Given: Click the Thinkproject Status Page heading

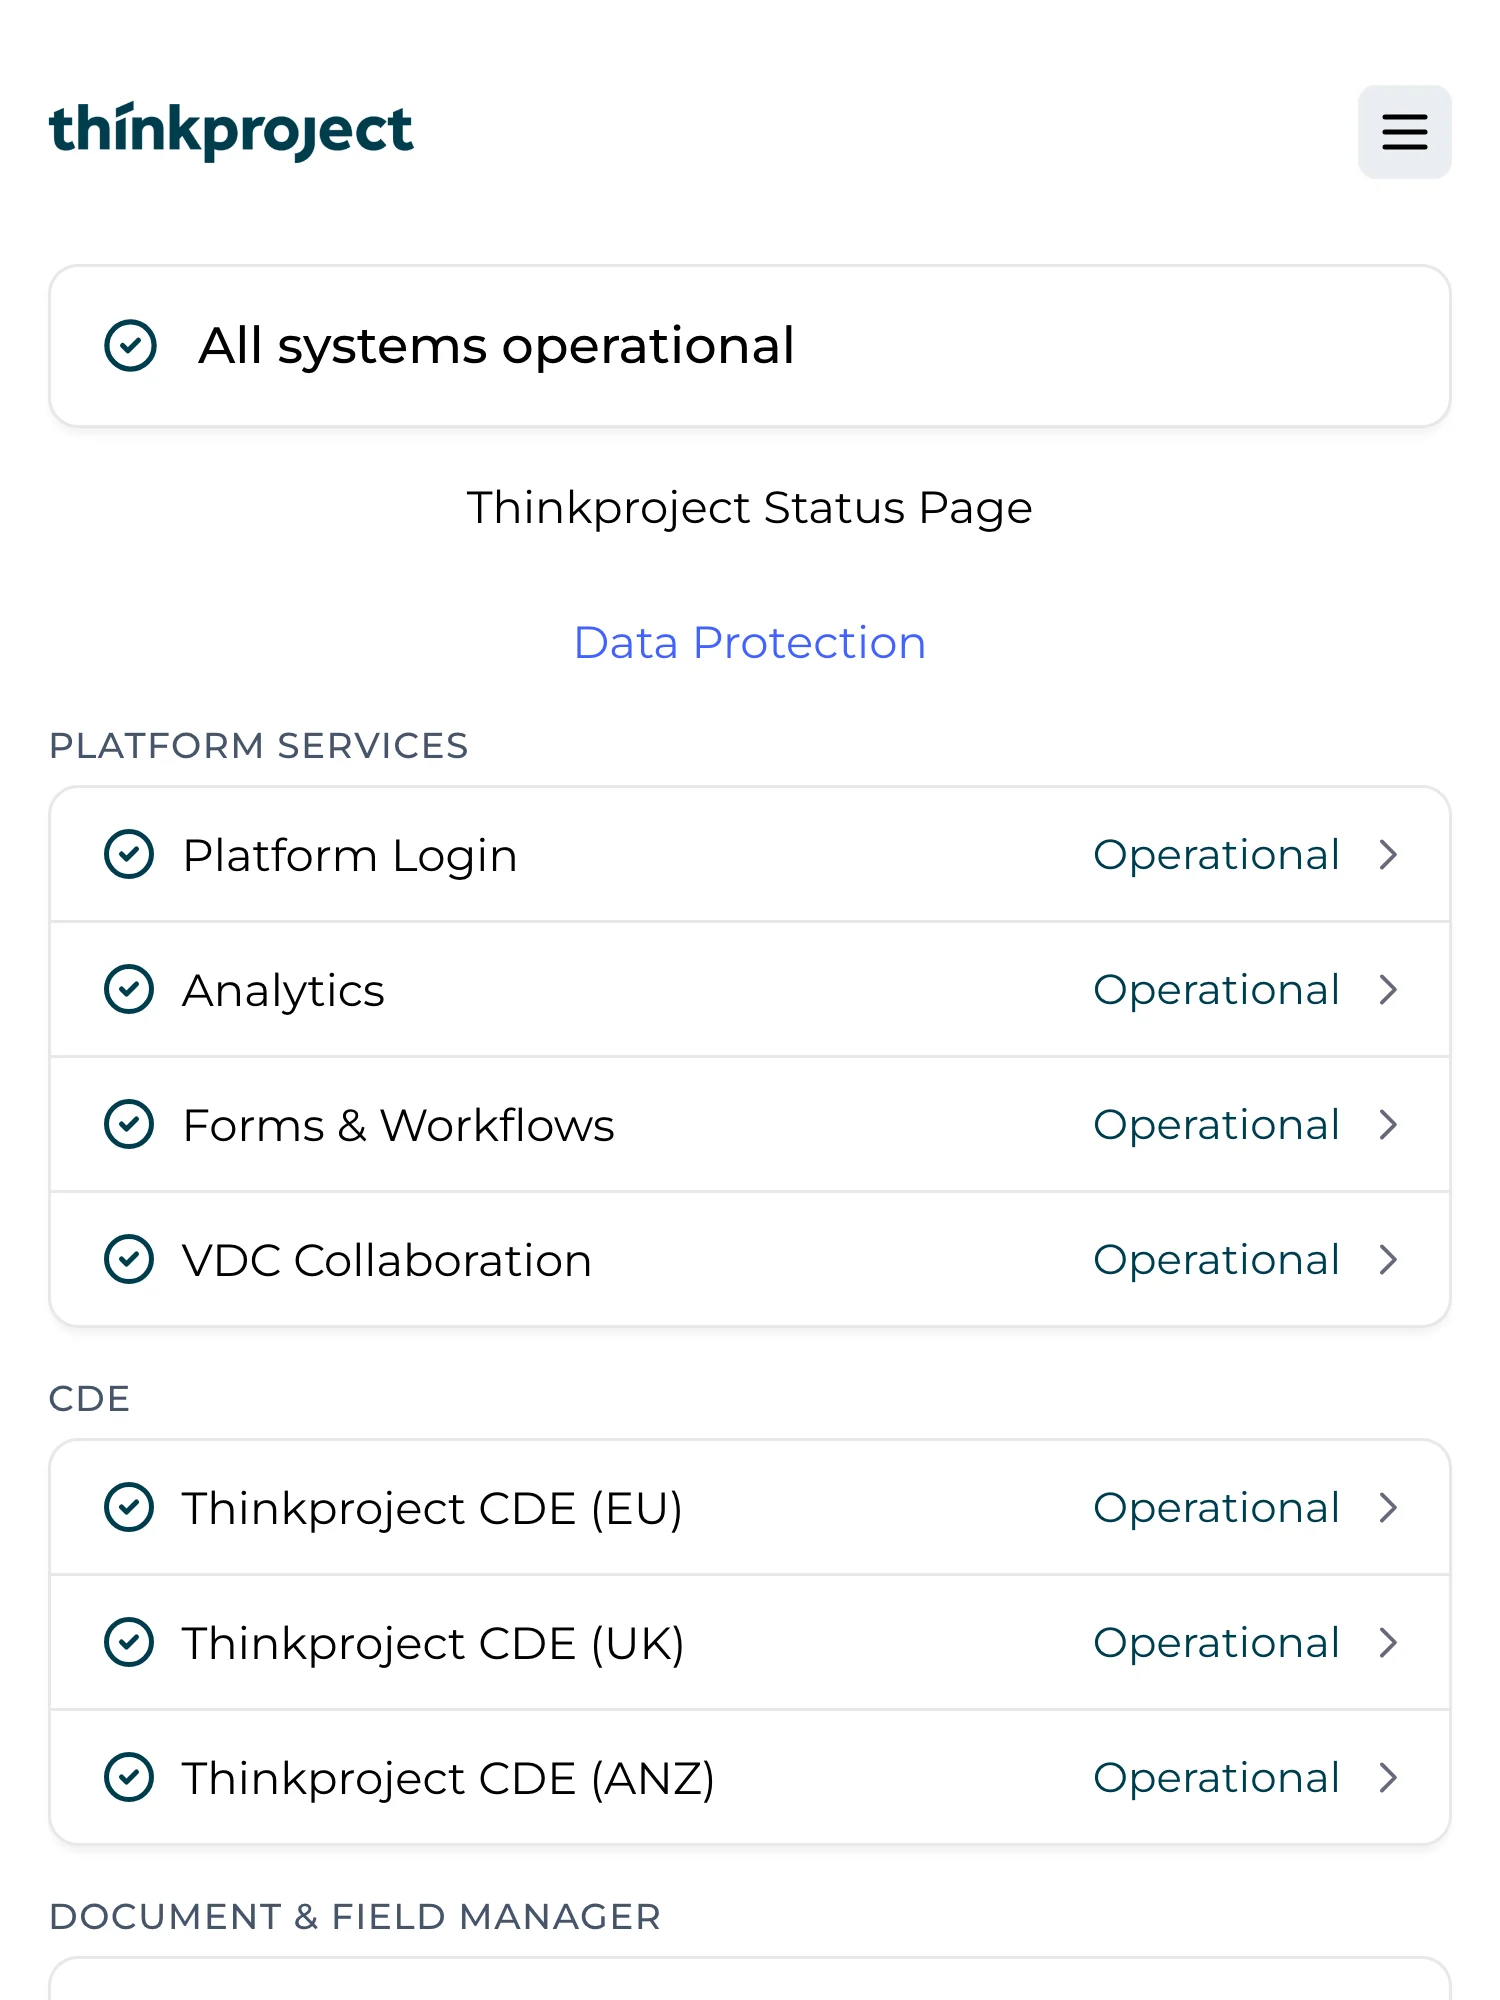Looking at the screenshot, I should click(750, 508).
